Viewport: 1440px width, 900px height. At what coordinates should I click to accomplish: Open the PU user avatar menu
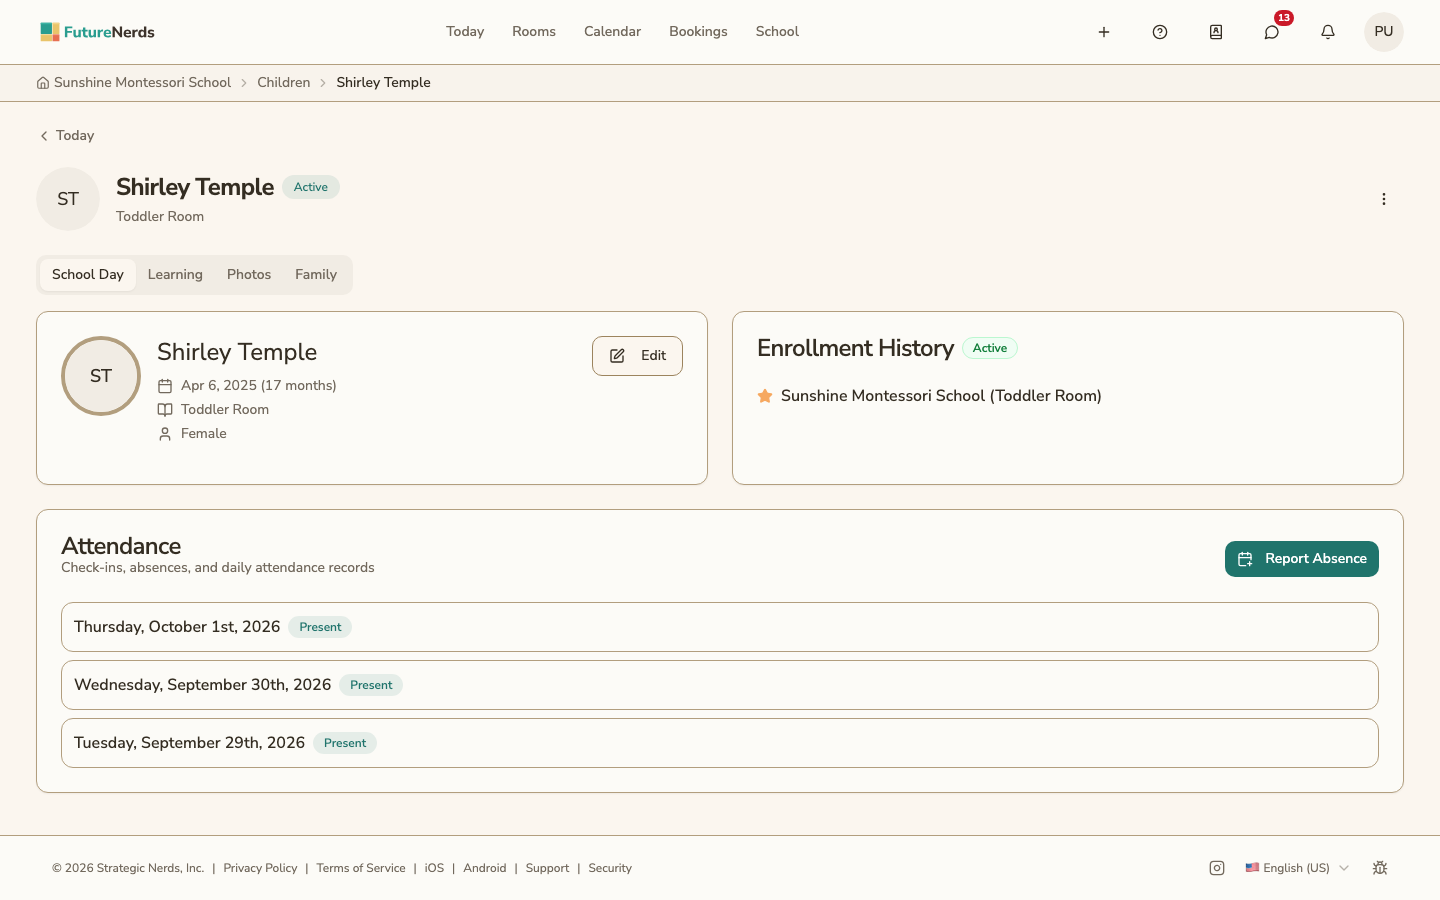coord(1384,32)
